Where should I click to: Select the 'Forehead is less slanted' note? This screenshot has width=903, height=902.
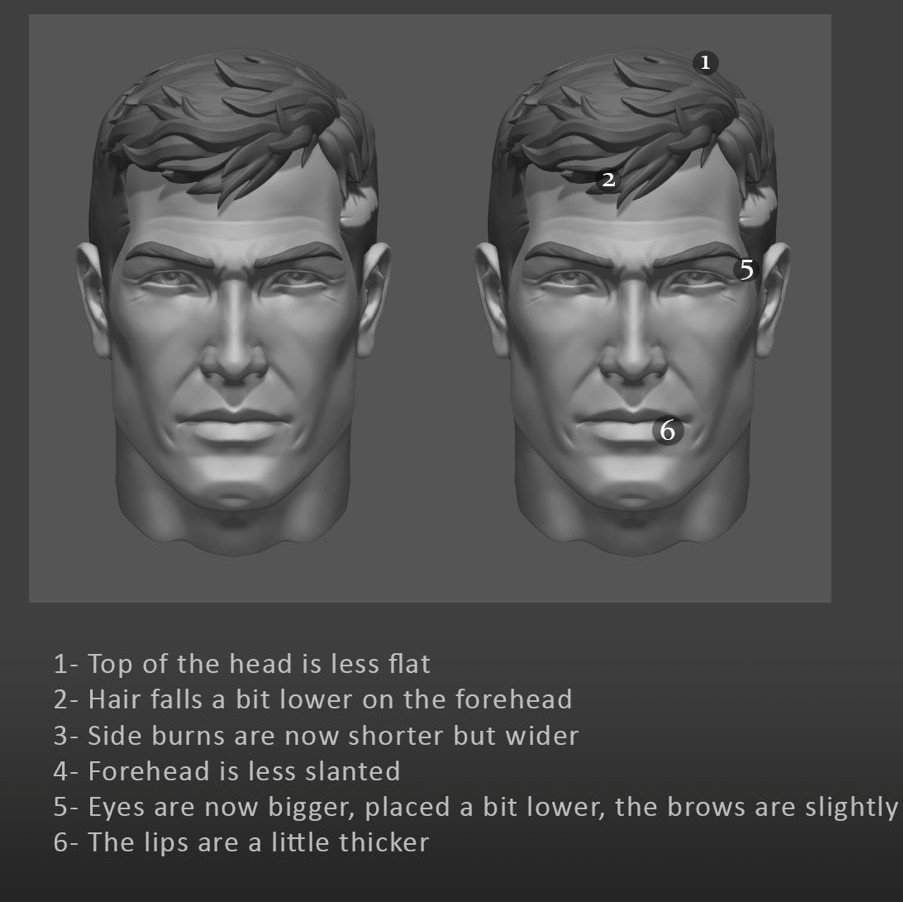click(226, 771)
